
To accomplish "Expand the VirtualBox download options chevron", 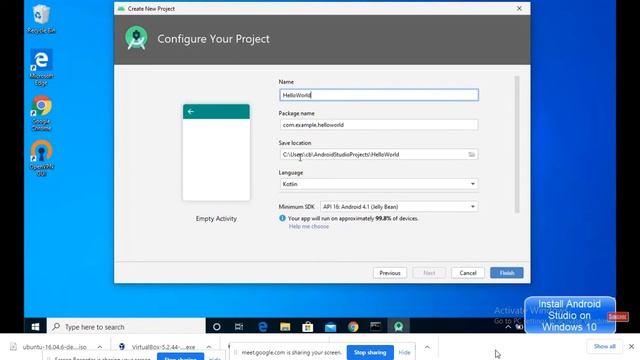I will (x=209, y=347).
